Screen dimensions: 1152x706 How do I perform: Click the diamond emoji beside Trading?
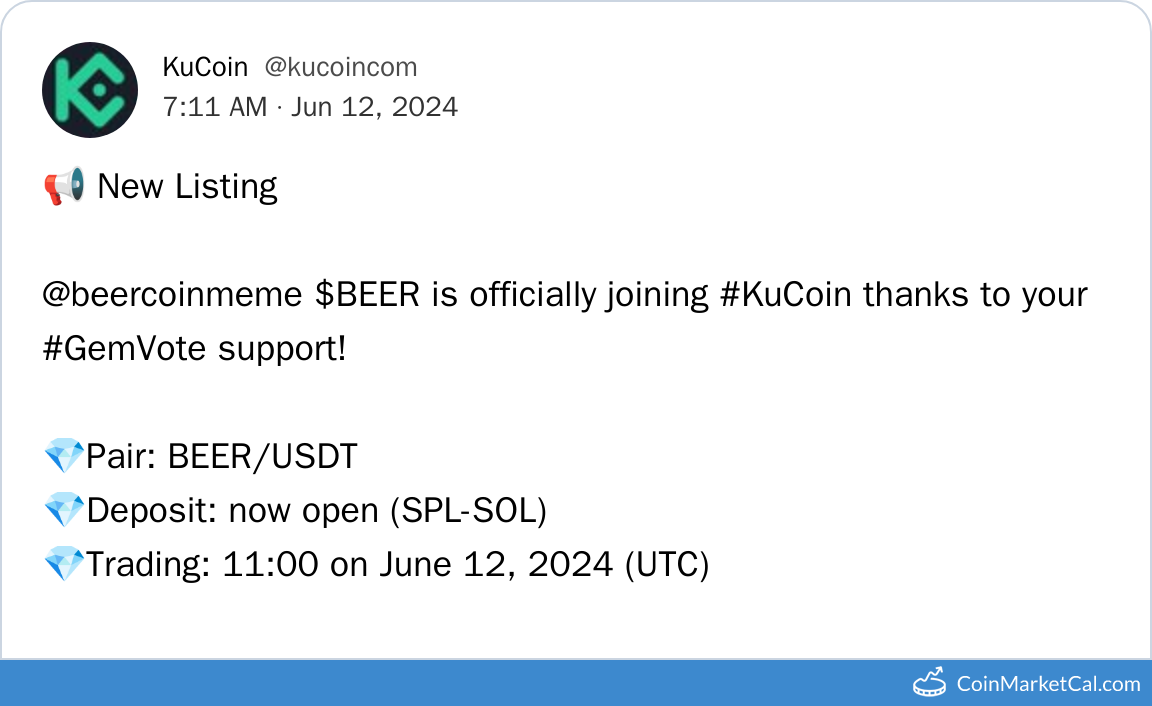point(64,565)
